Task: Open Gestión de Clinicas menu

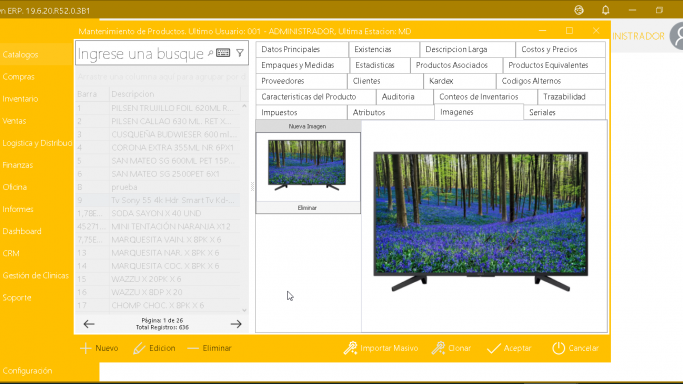Action: coord(37,276)
